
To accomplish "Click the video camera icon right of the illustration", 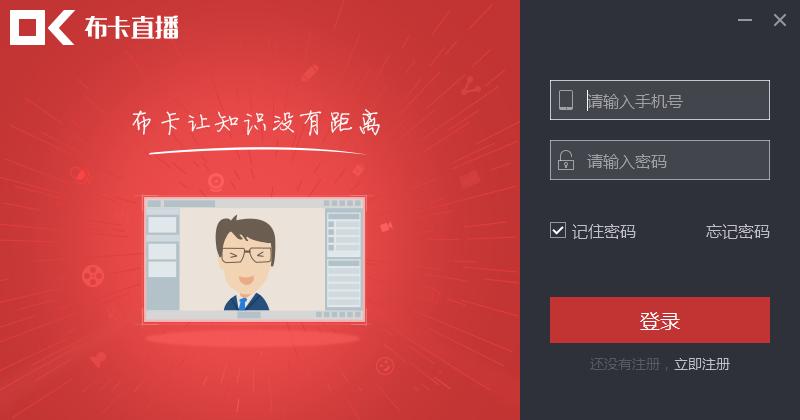I will pos(386,226).
